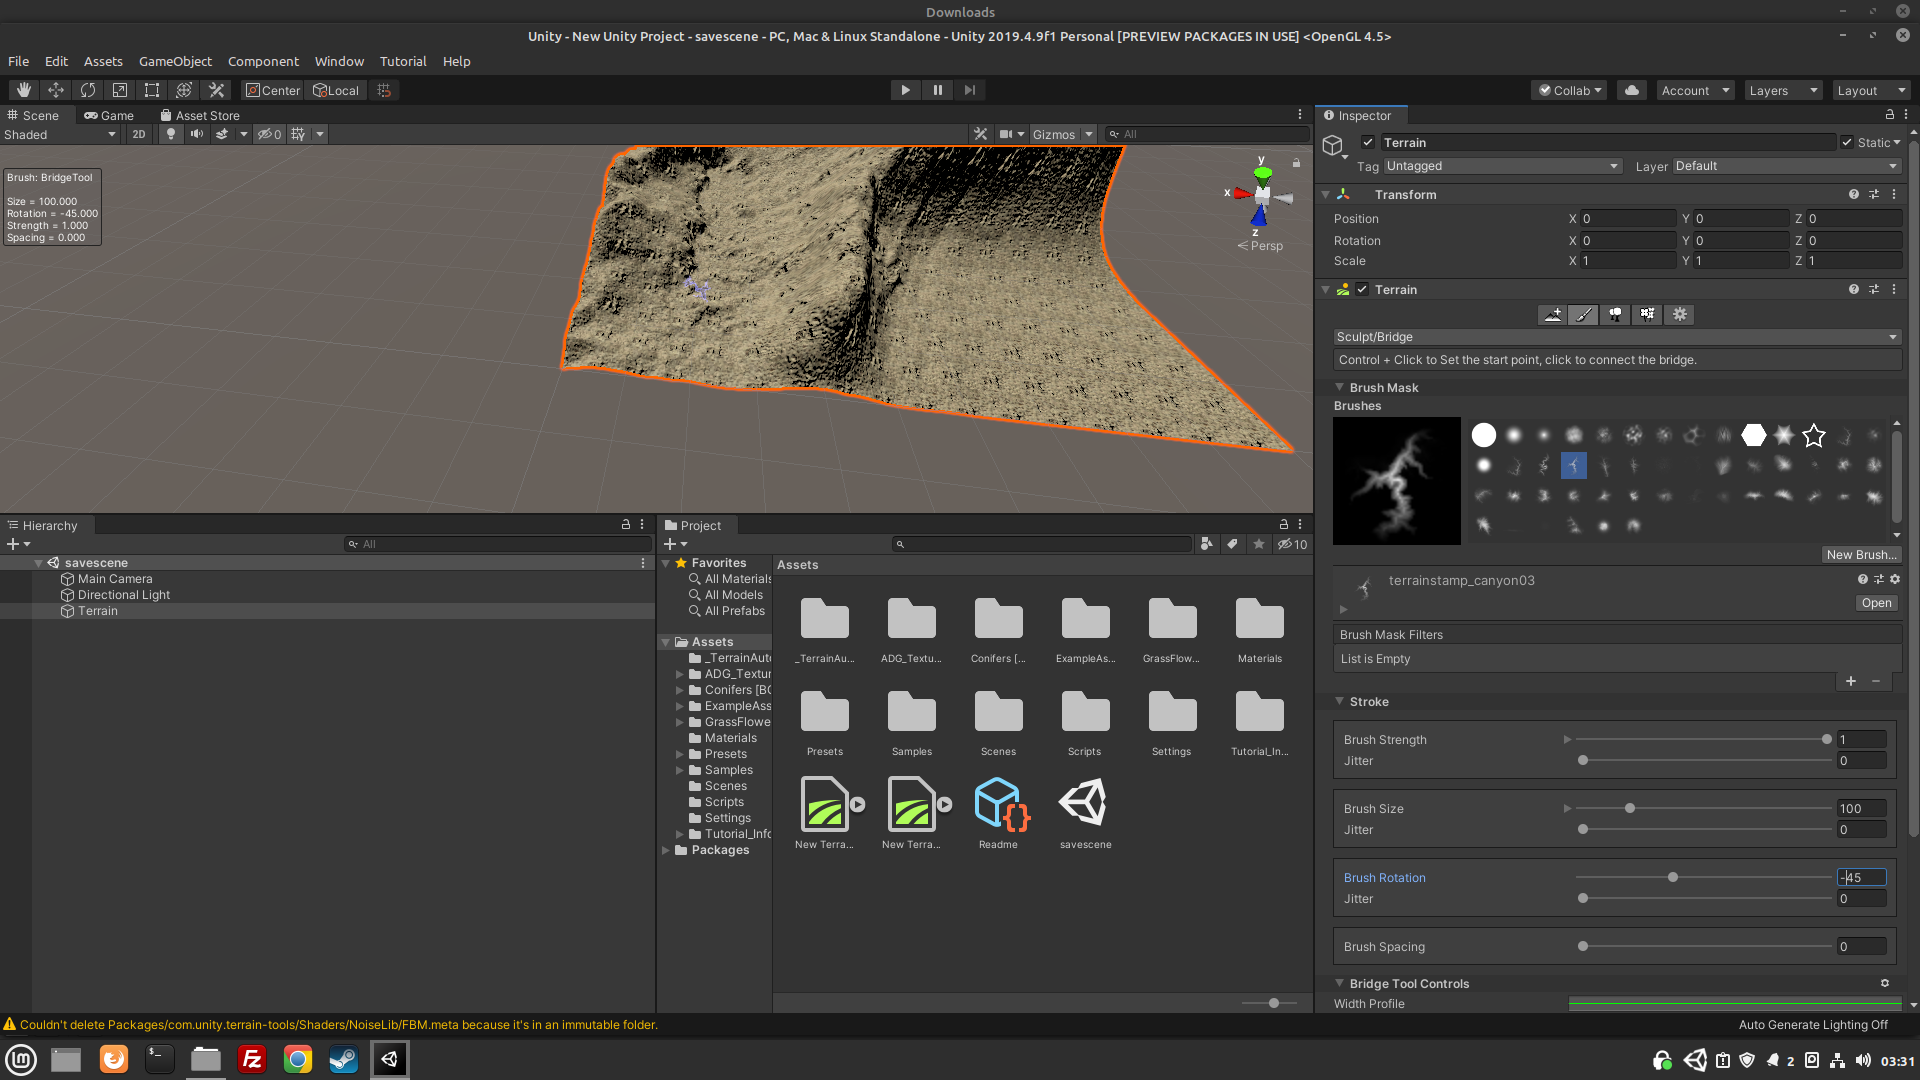
Task: Select the star-shaped brush
Action: tap(1814, 435)
